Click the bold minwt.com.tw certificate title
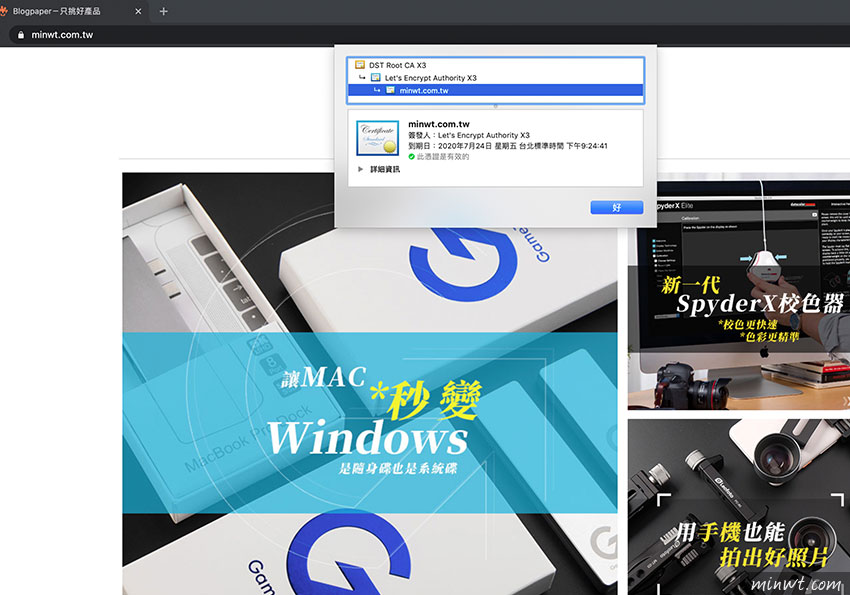 tap(439, 124)
